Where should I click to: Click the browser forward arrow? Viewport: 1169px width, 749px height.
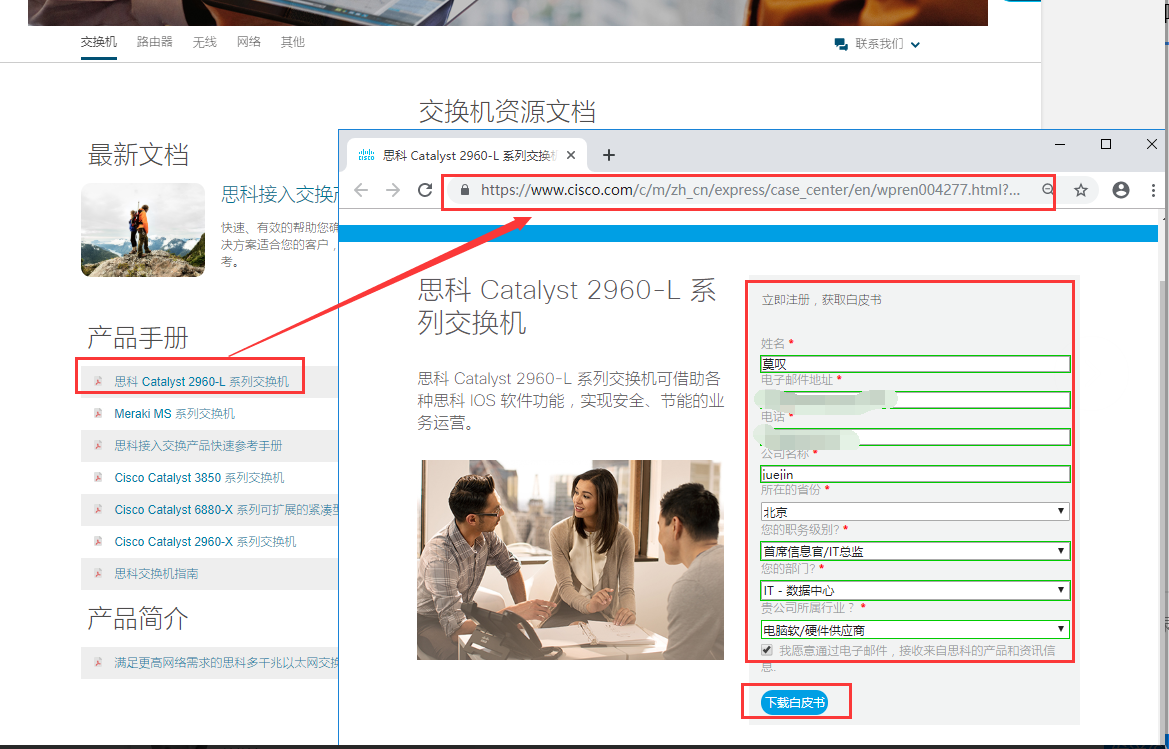393,190
